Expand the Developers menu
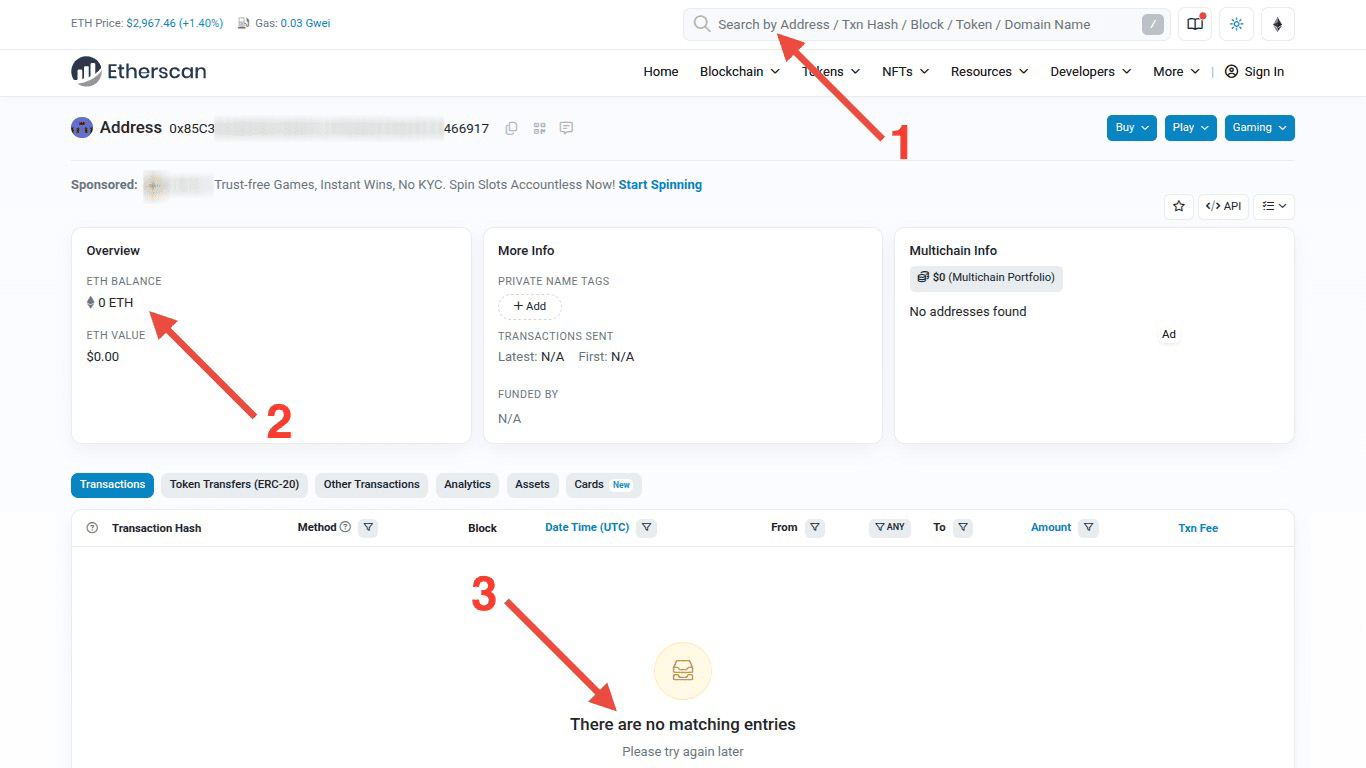The height and width of the screenshot is (768, 1366). pyautogui.click(x=1090, y=71)
